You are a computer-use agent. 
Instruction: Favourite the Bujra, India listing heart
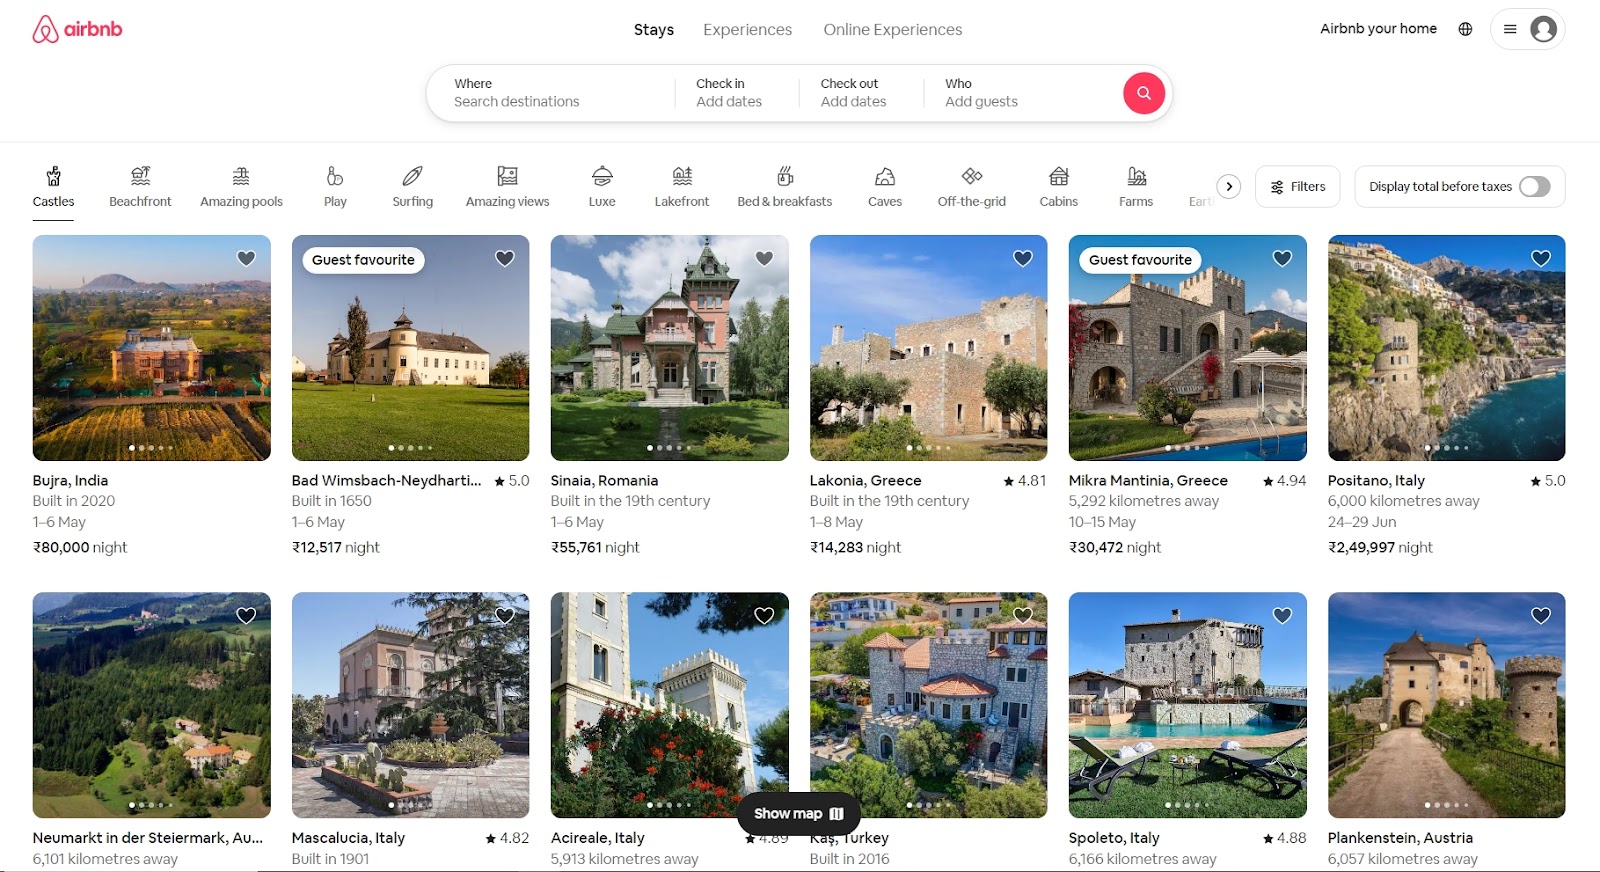246,259
